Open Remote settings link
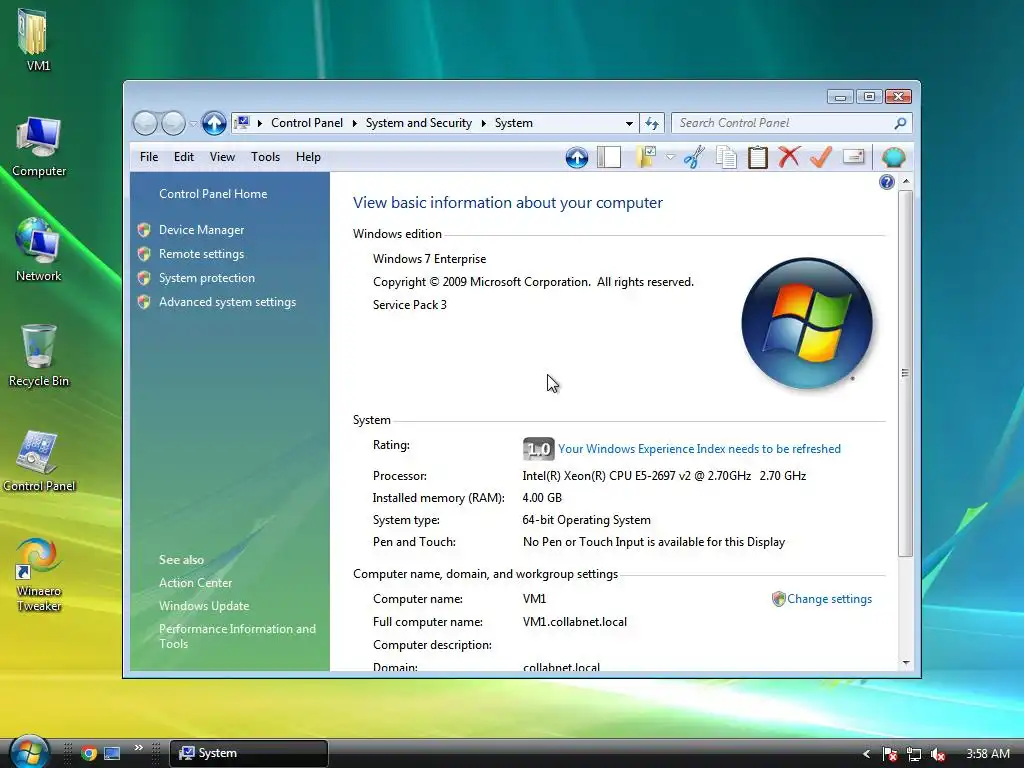The width and height of the screenshot is (1024, 768). point(201,254)
